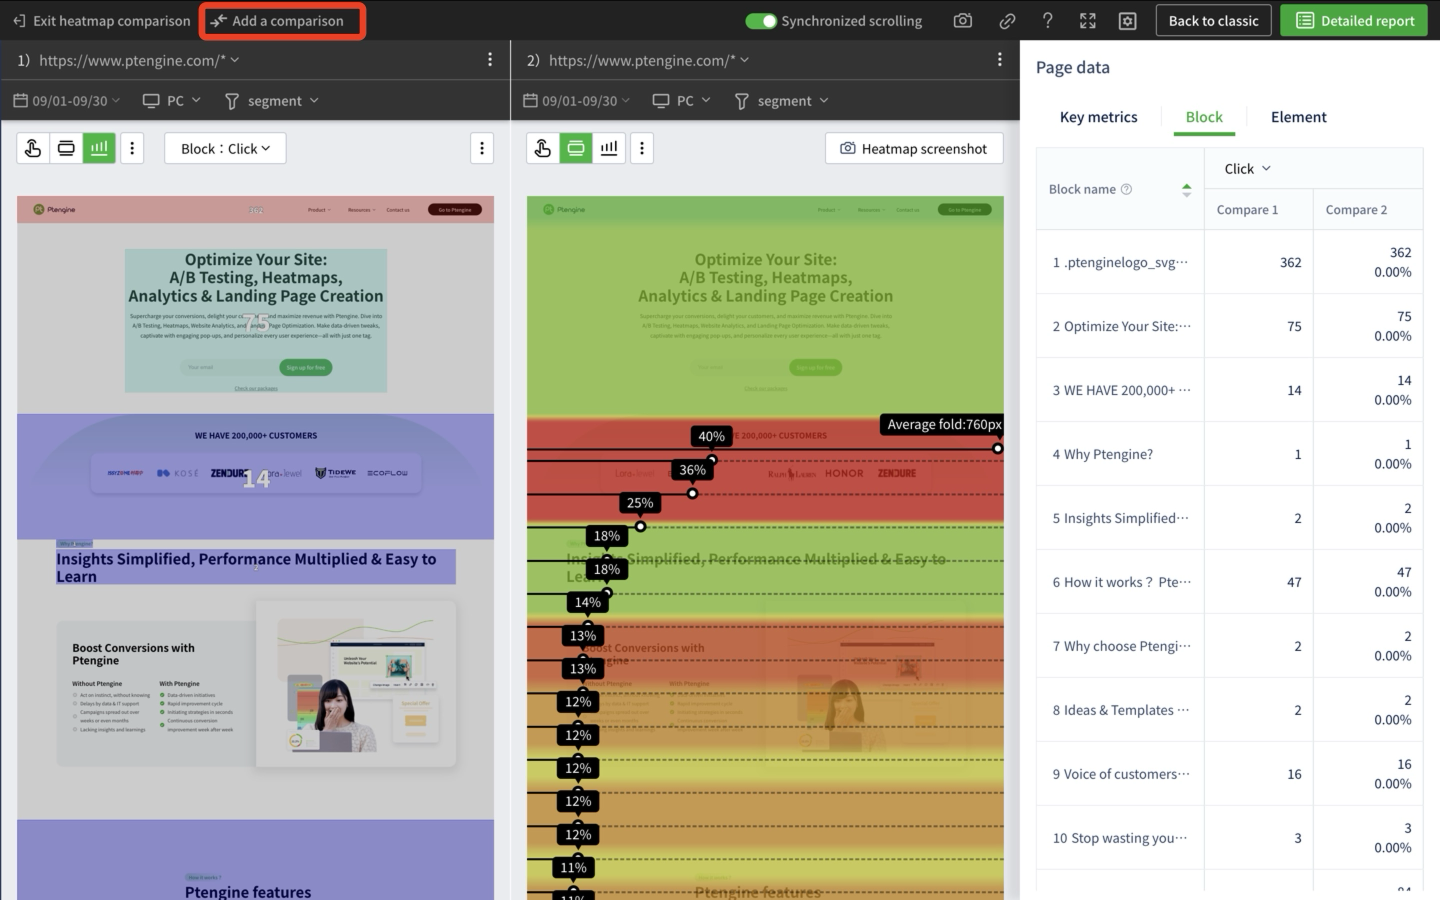Open more heatmap types menu in comparison 1

point(132,148)
